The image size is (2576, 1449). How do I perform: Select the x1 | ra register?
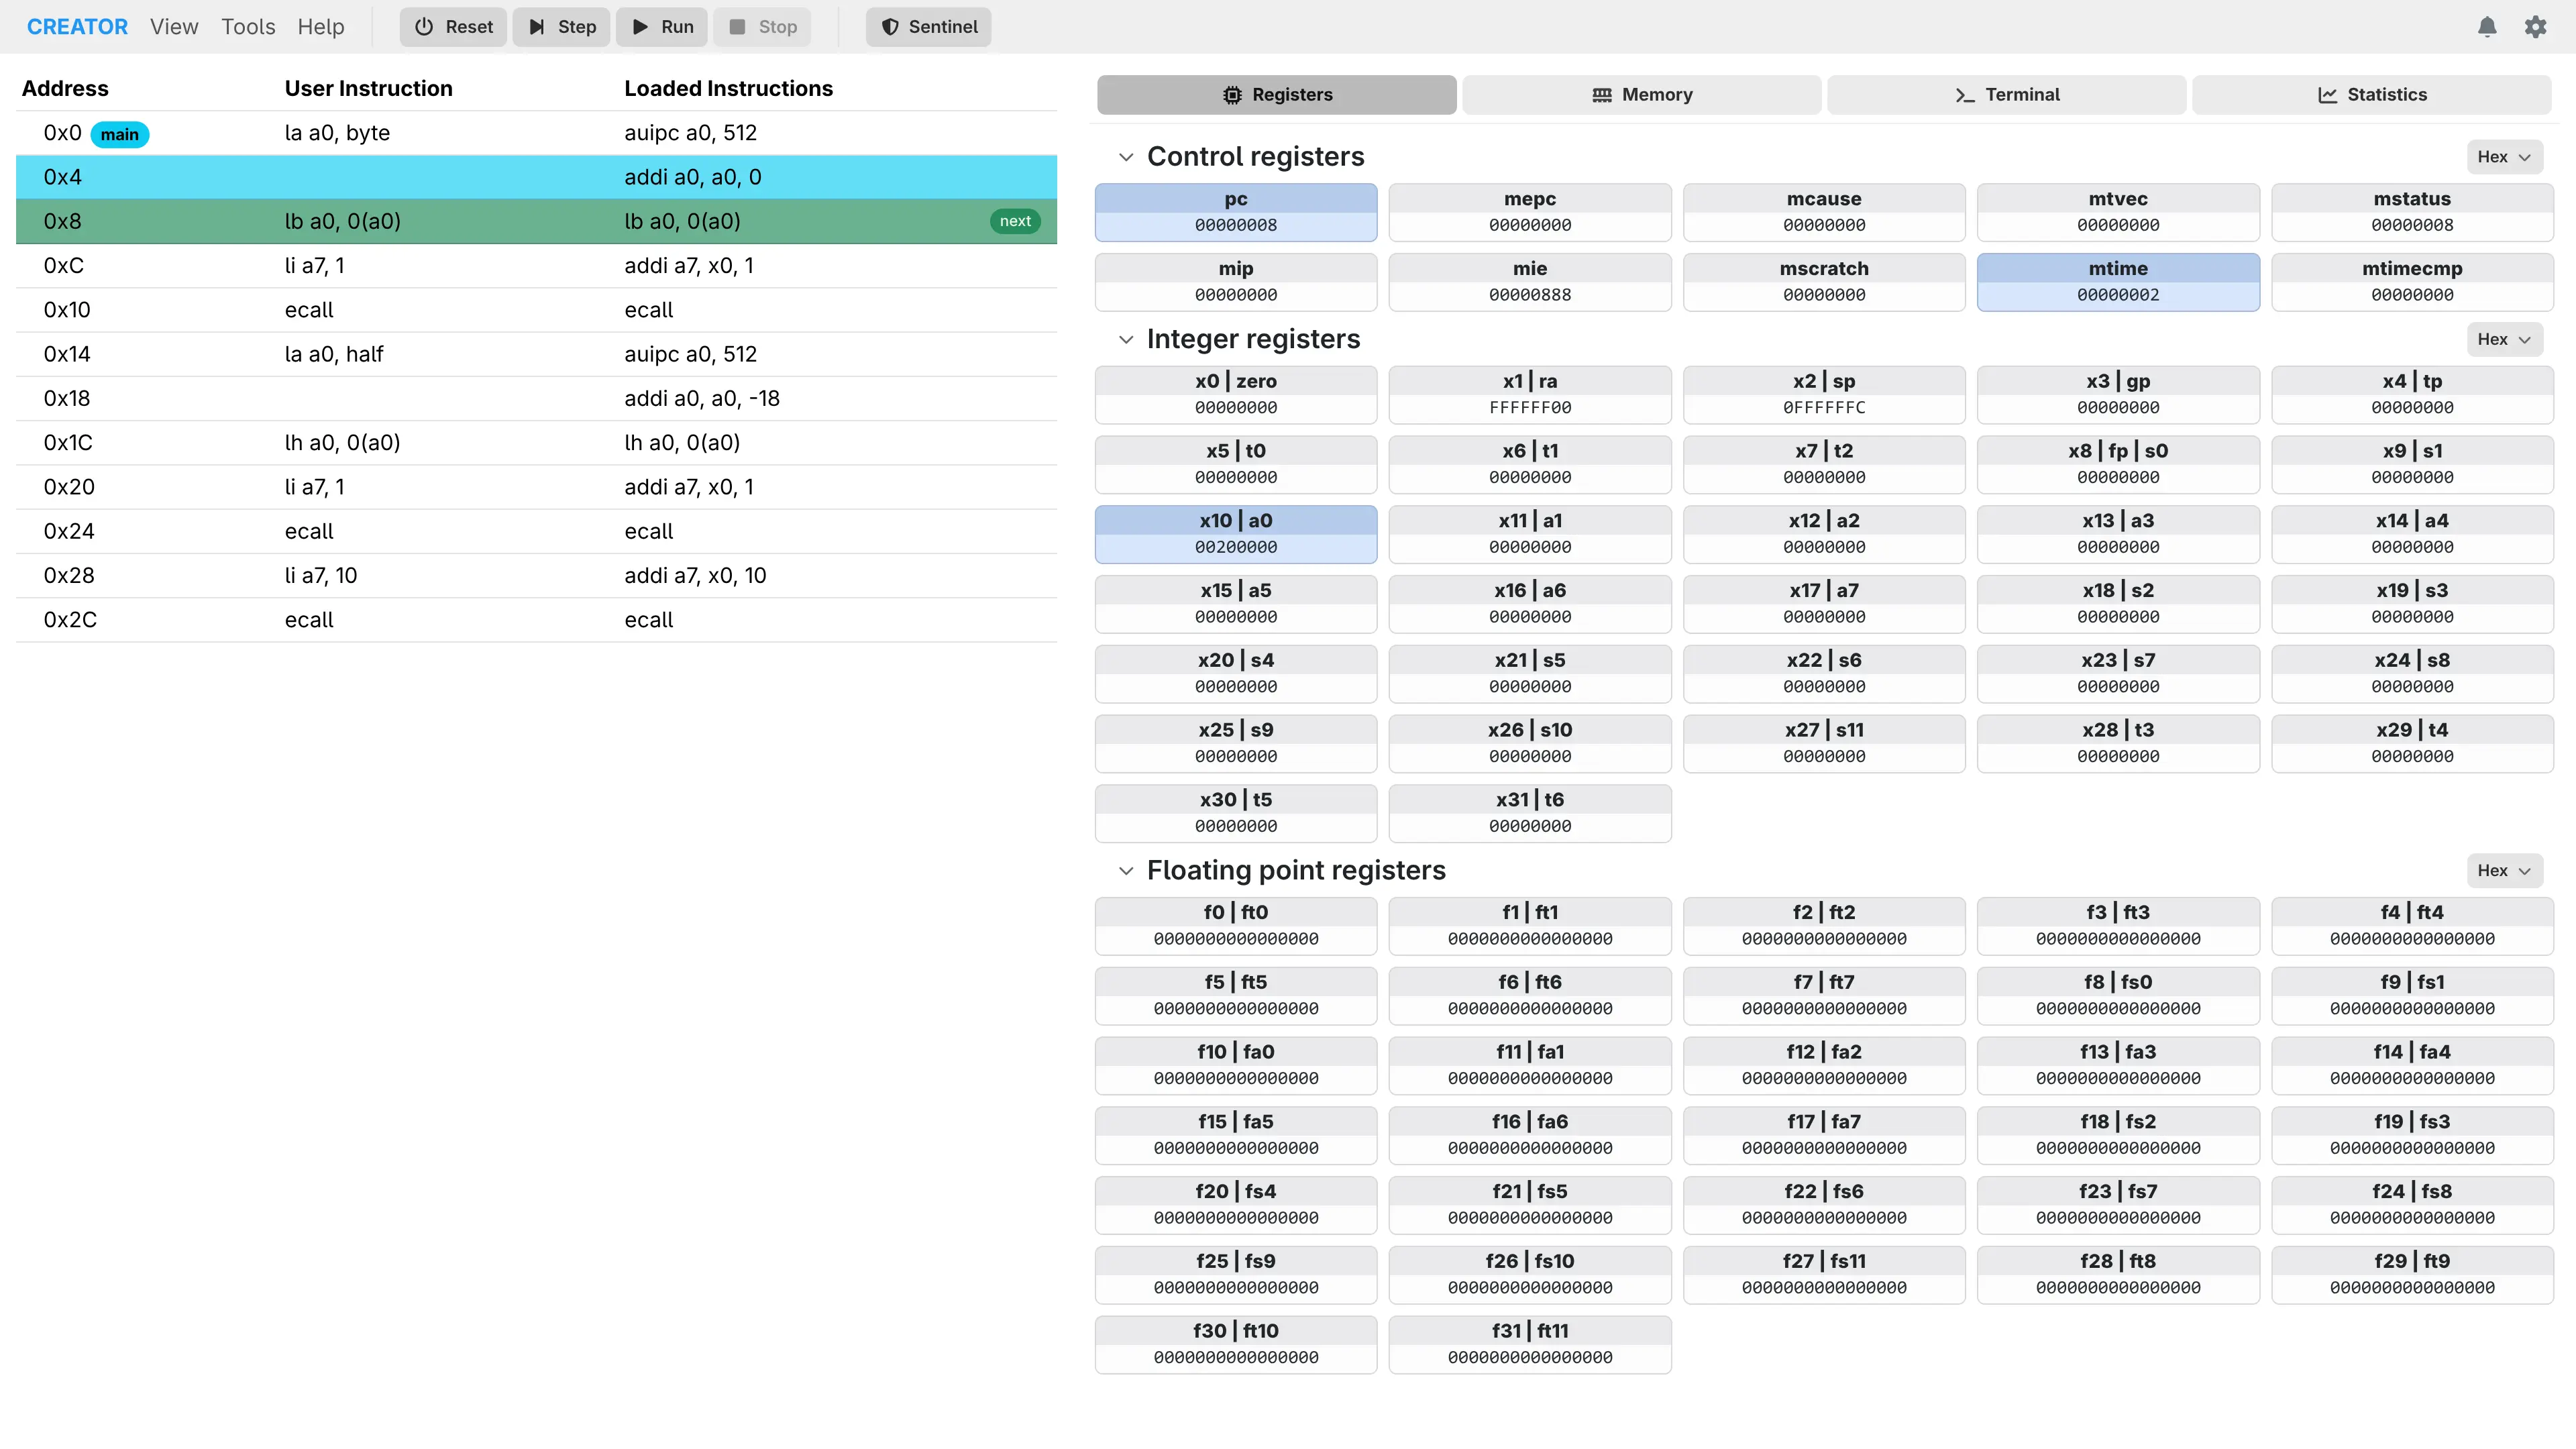[1530, 394]
